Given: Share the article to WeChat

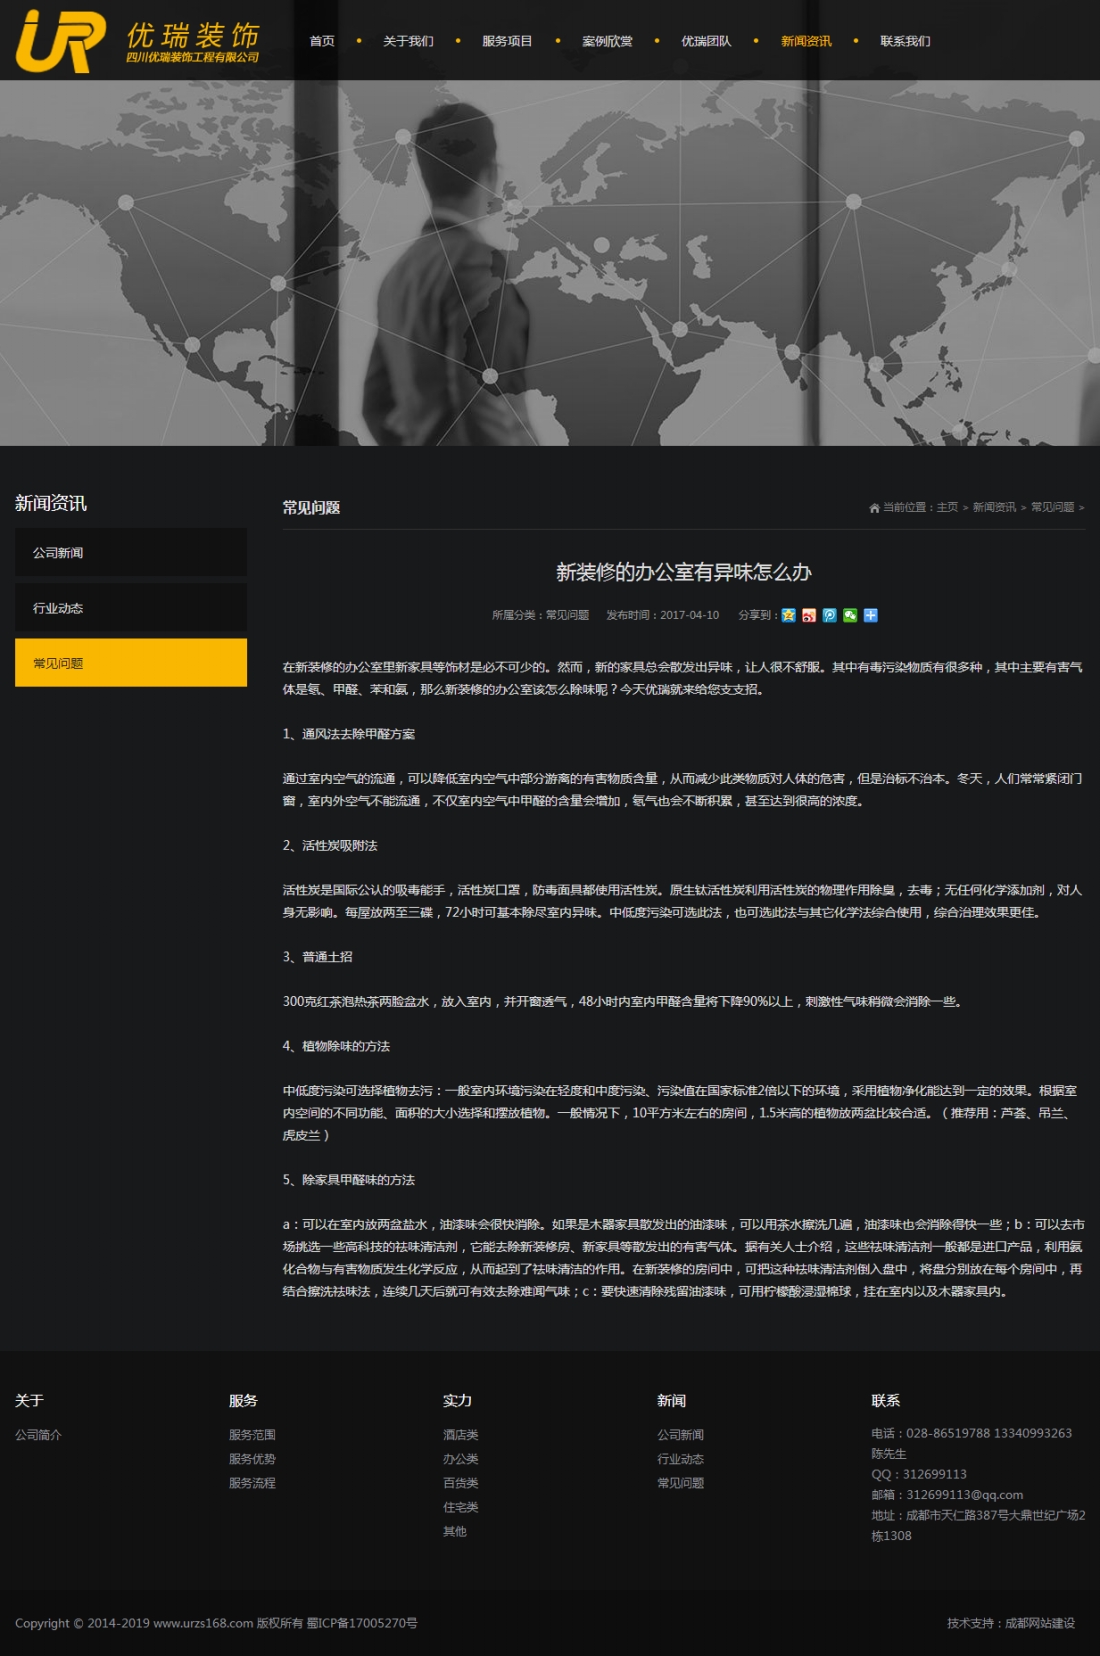Looking at the screenshot, I should point(850,615).
